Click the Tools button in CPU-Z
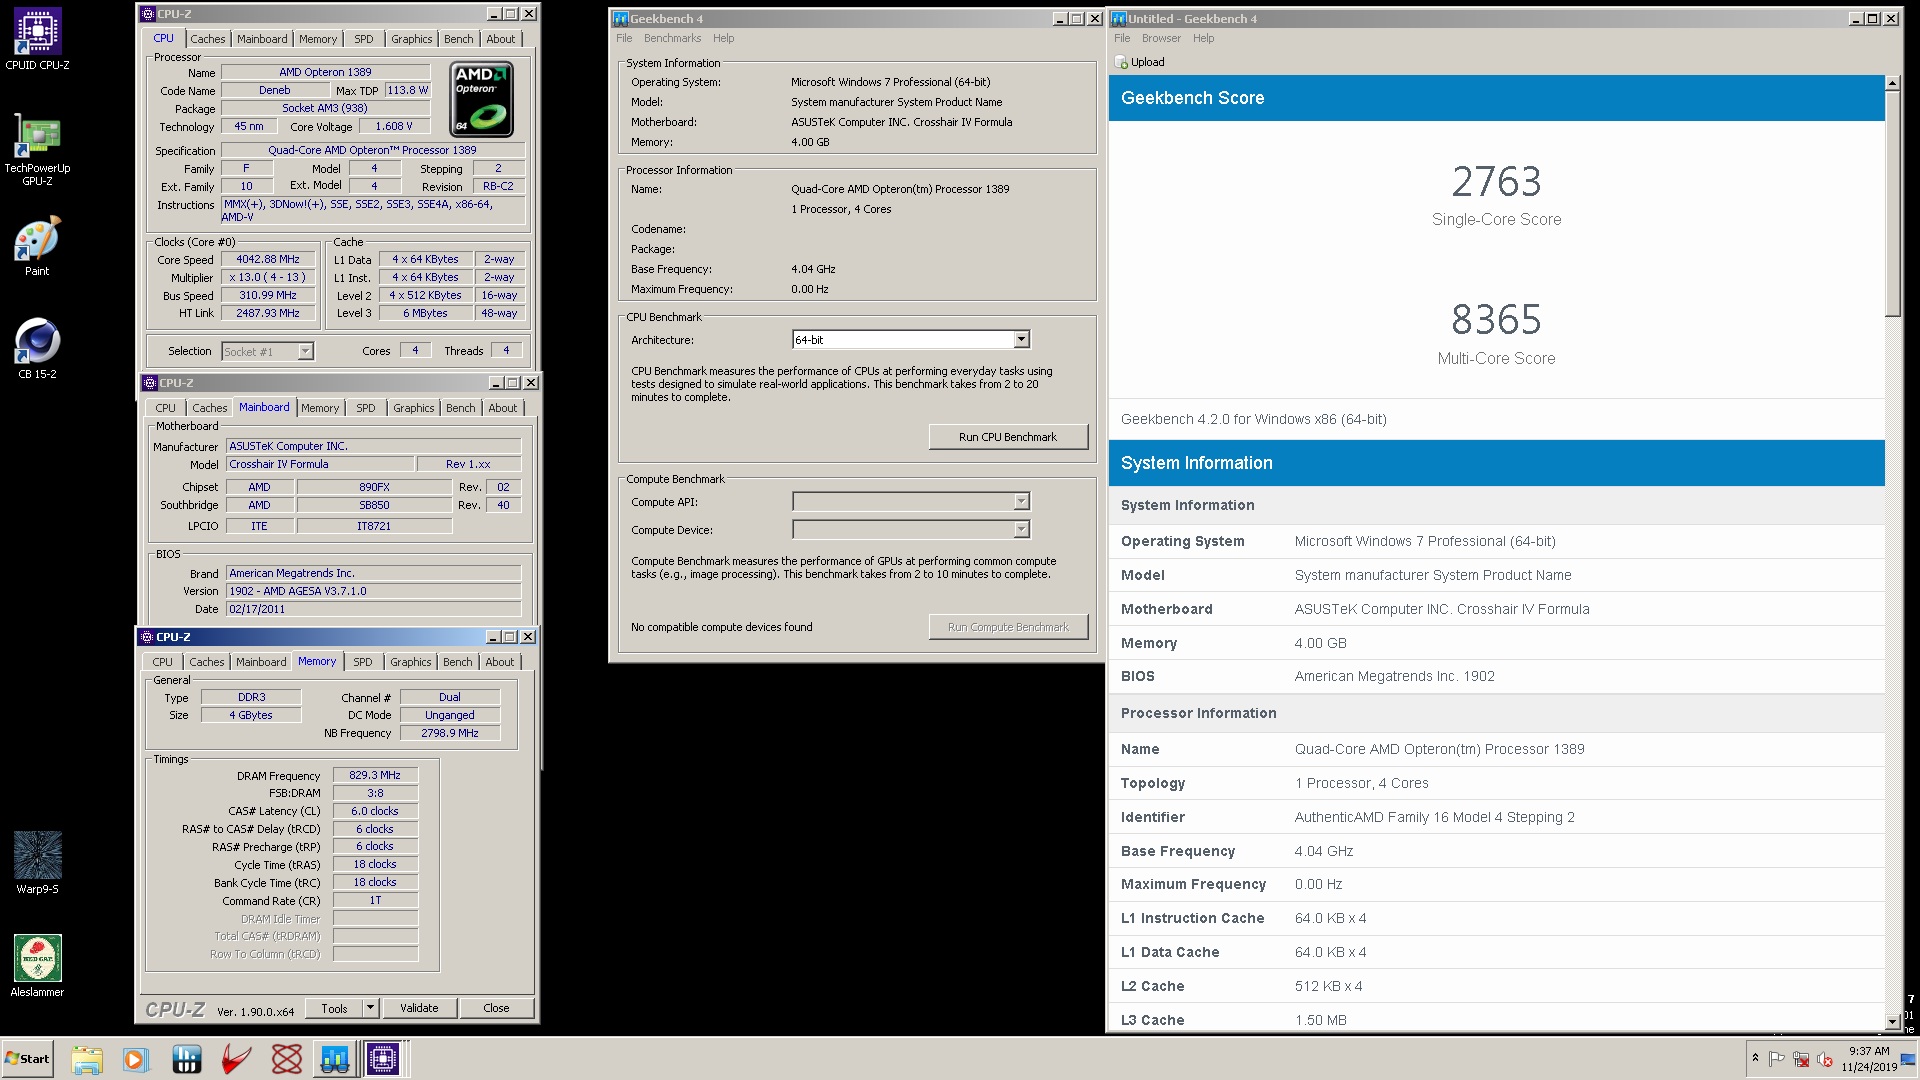This screenshot has width=1920, height=1080. pos(335,1008)
